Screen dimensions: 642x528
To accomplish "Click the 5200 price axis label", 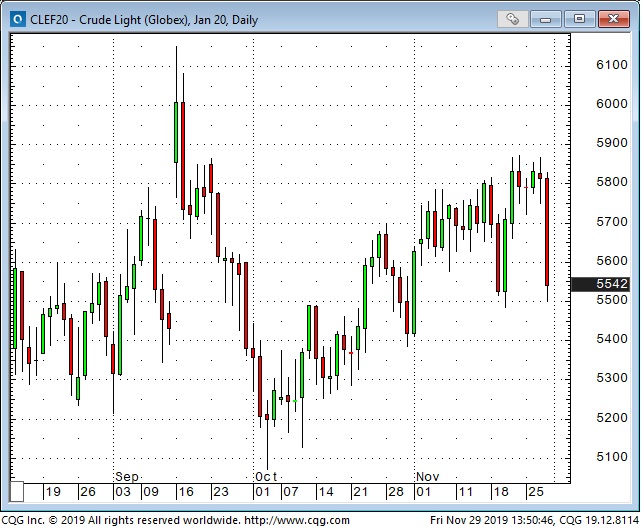I will pyautogui.click(x=612, y=418).
